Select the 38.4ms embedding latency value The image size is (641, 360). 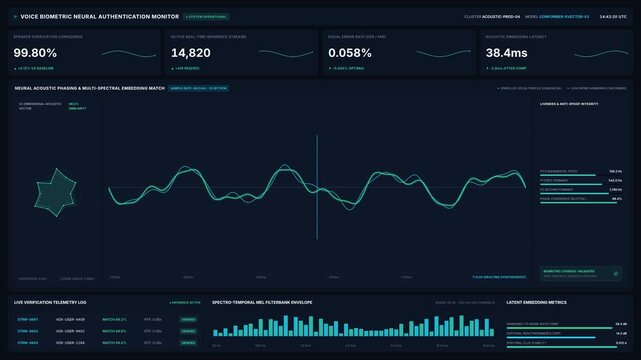click(506, 53)
